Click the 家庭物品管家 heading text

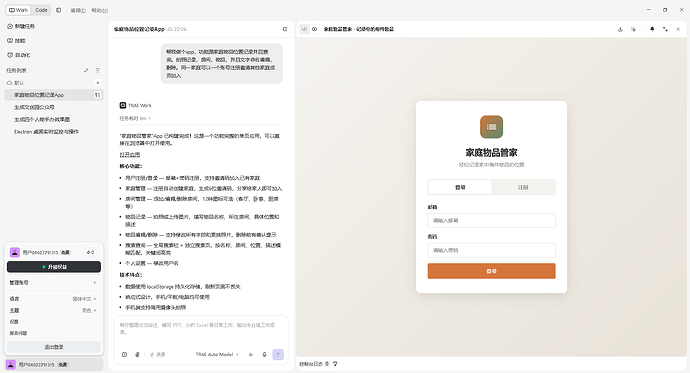click(x=491, y=153)
